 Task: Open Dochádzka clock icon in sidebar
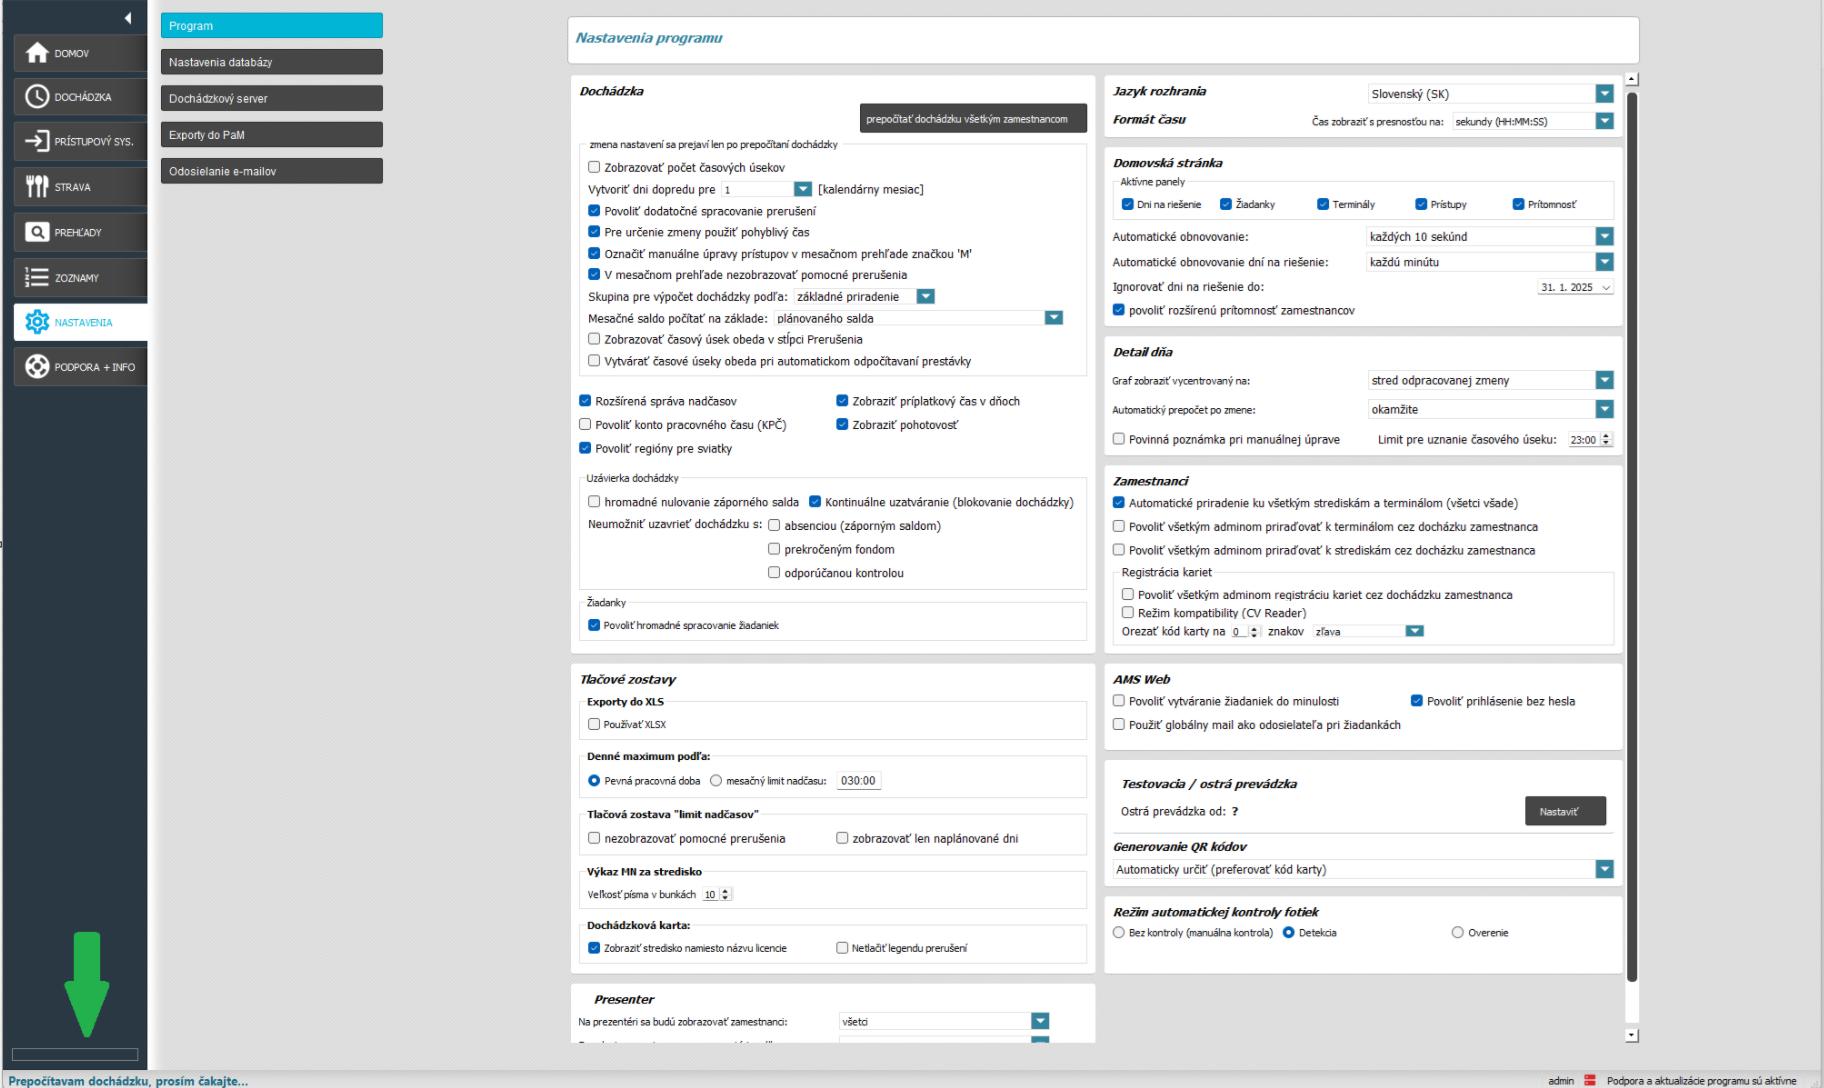tap(37, 97)
